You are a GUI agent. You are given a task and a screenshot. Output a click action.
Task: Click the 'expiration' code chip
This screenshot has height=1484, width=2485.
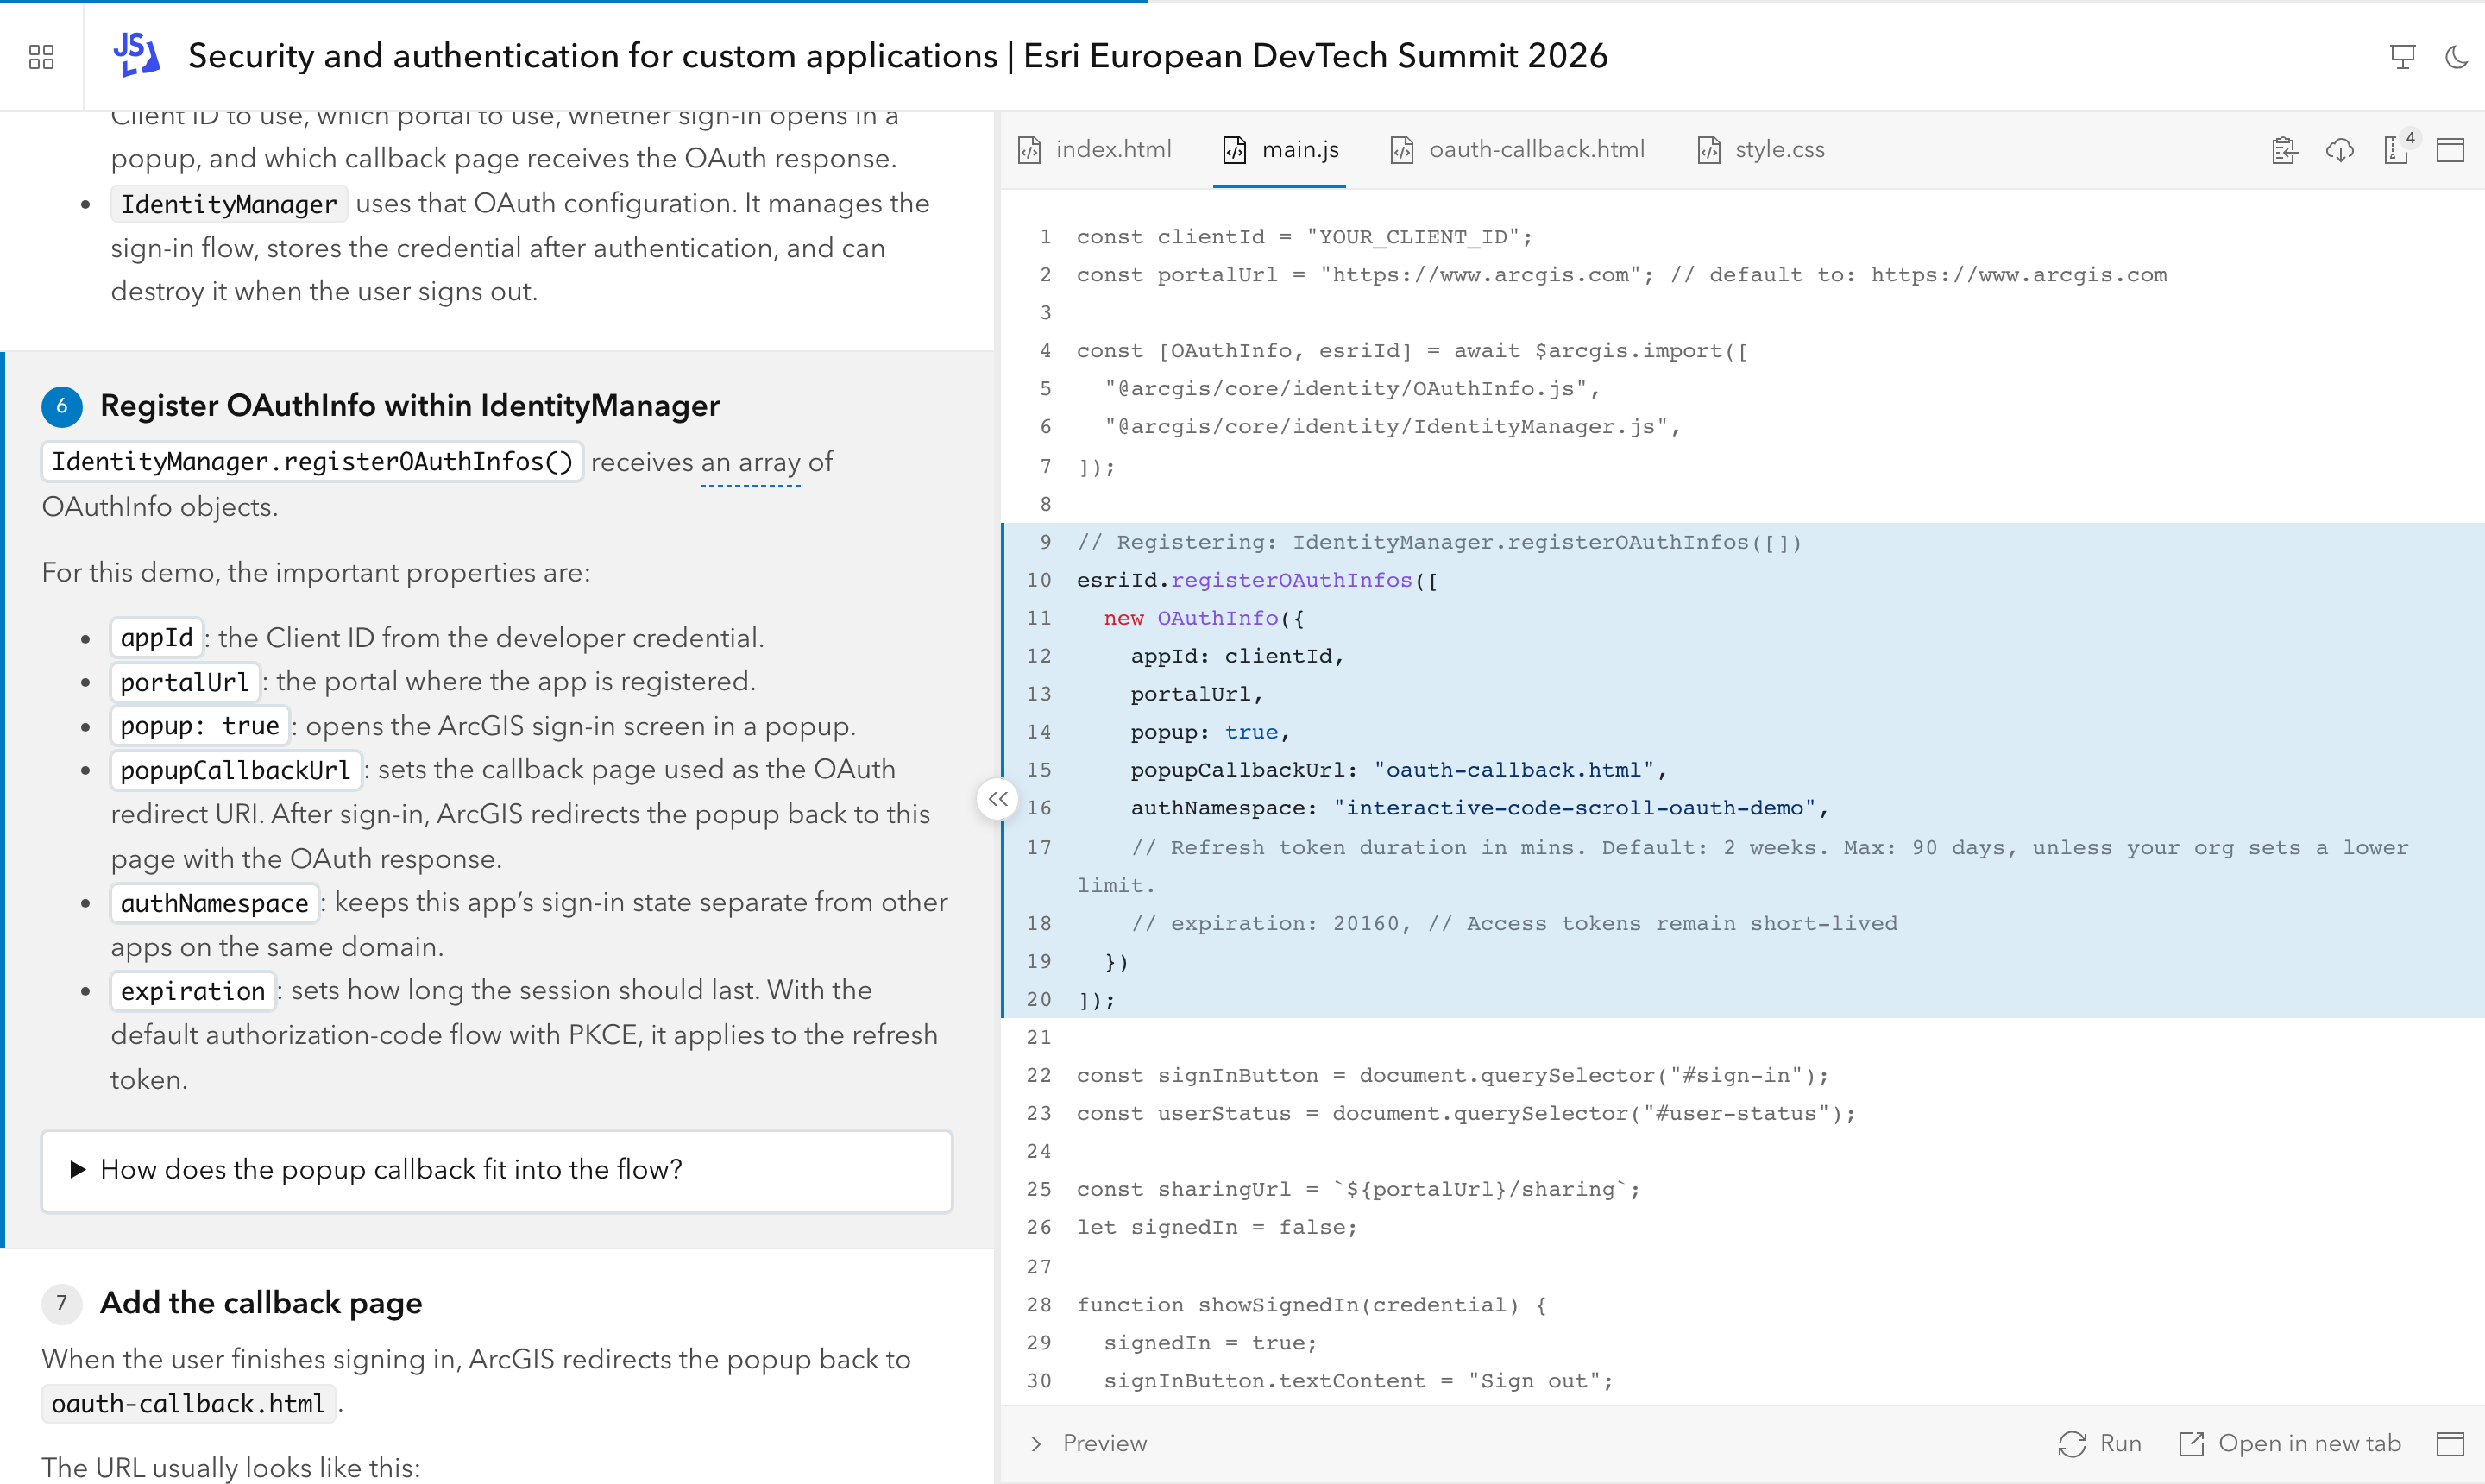pyautogui.click(x=193, y=991)
